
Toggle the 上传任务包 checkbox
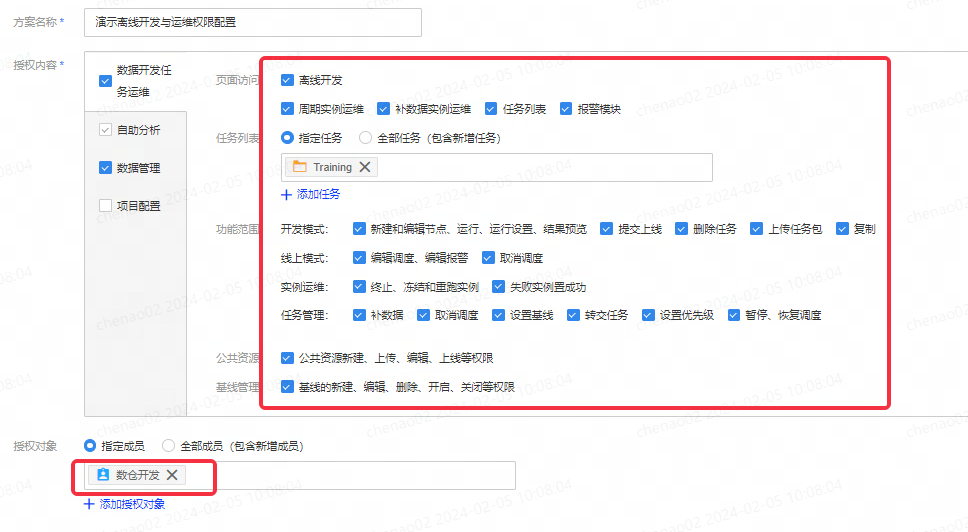click(x=756, y=229)
